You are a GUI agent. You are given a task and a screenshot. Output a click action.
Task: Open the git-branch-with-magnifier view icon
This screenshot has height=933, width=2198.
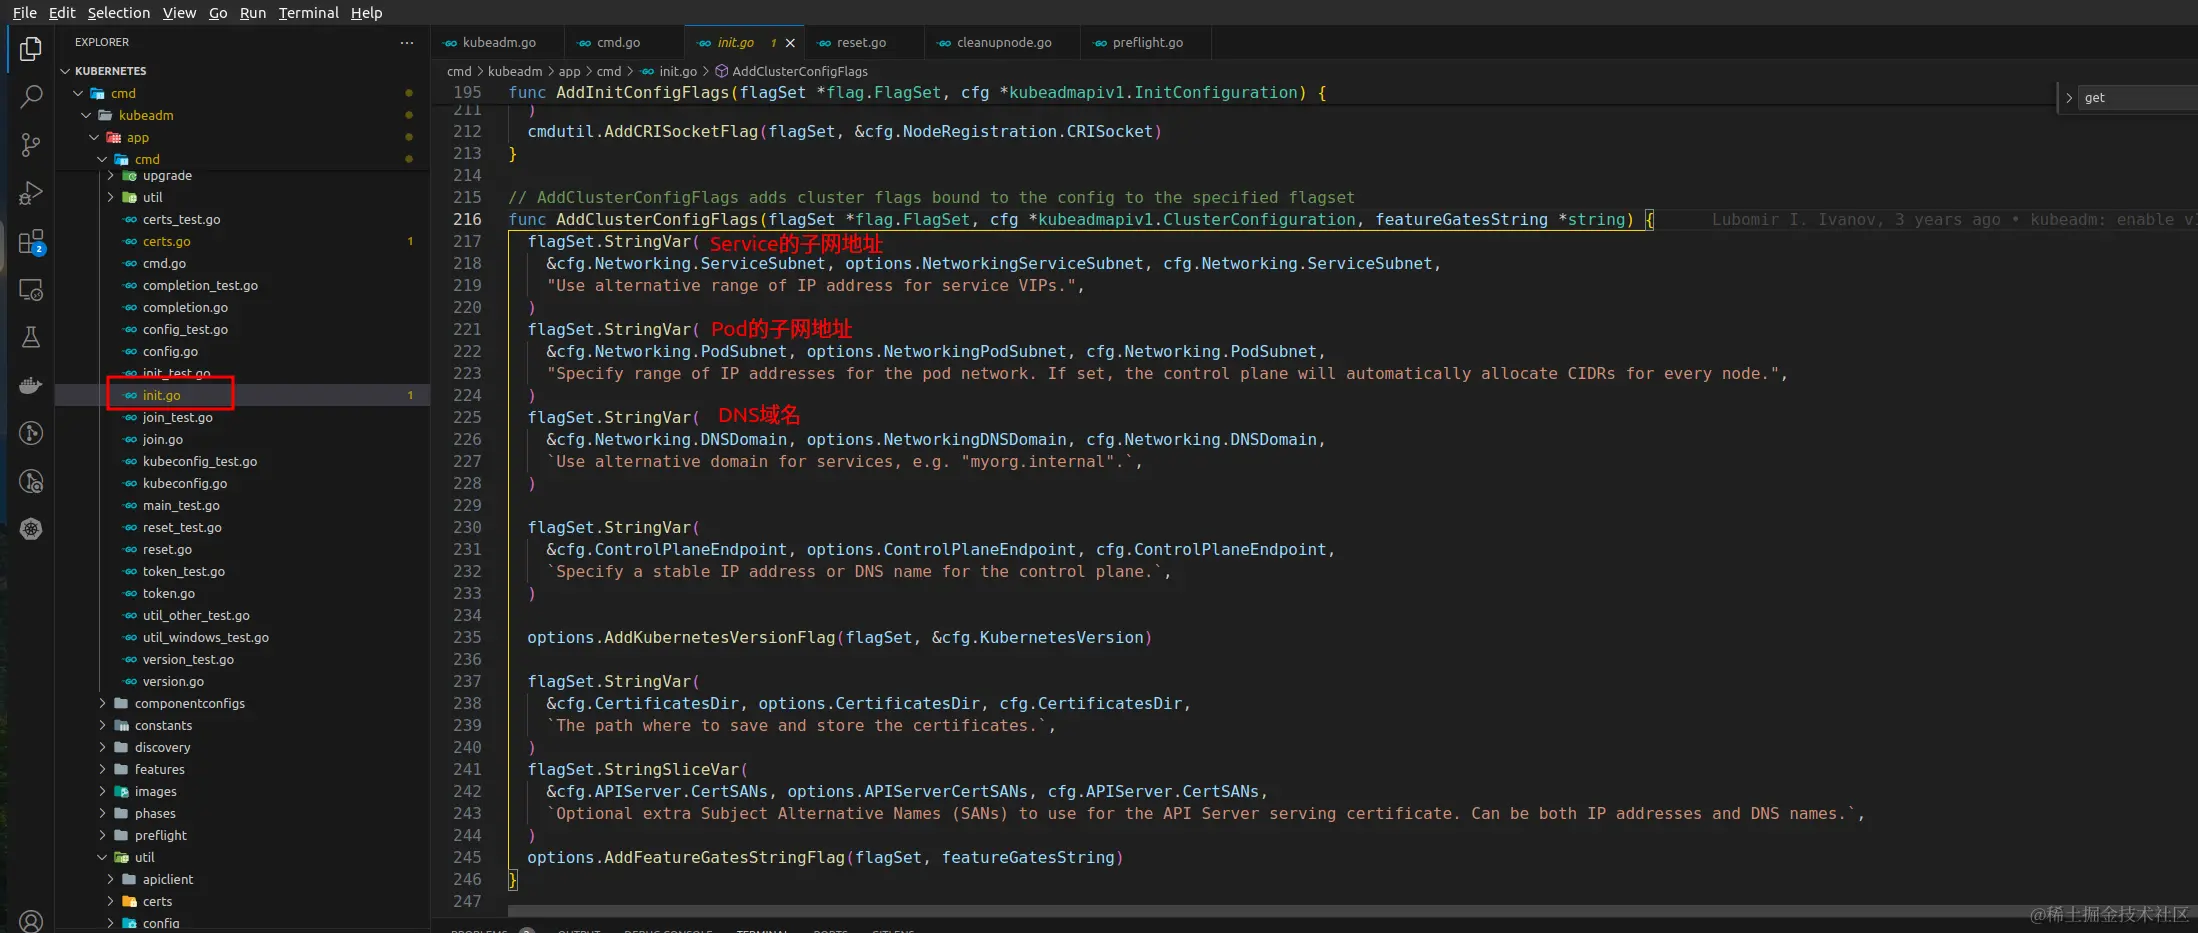[x=31, y=481]
